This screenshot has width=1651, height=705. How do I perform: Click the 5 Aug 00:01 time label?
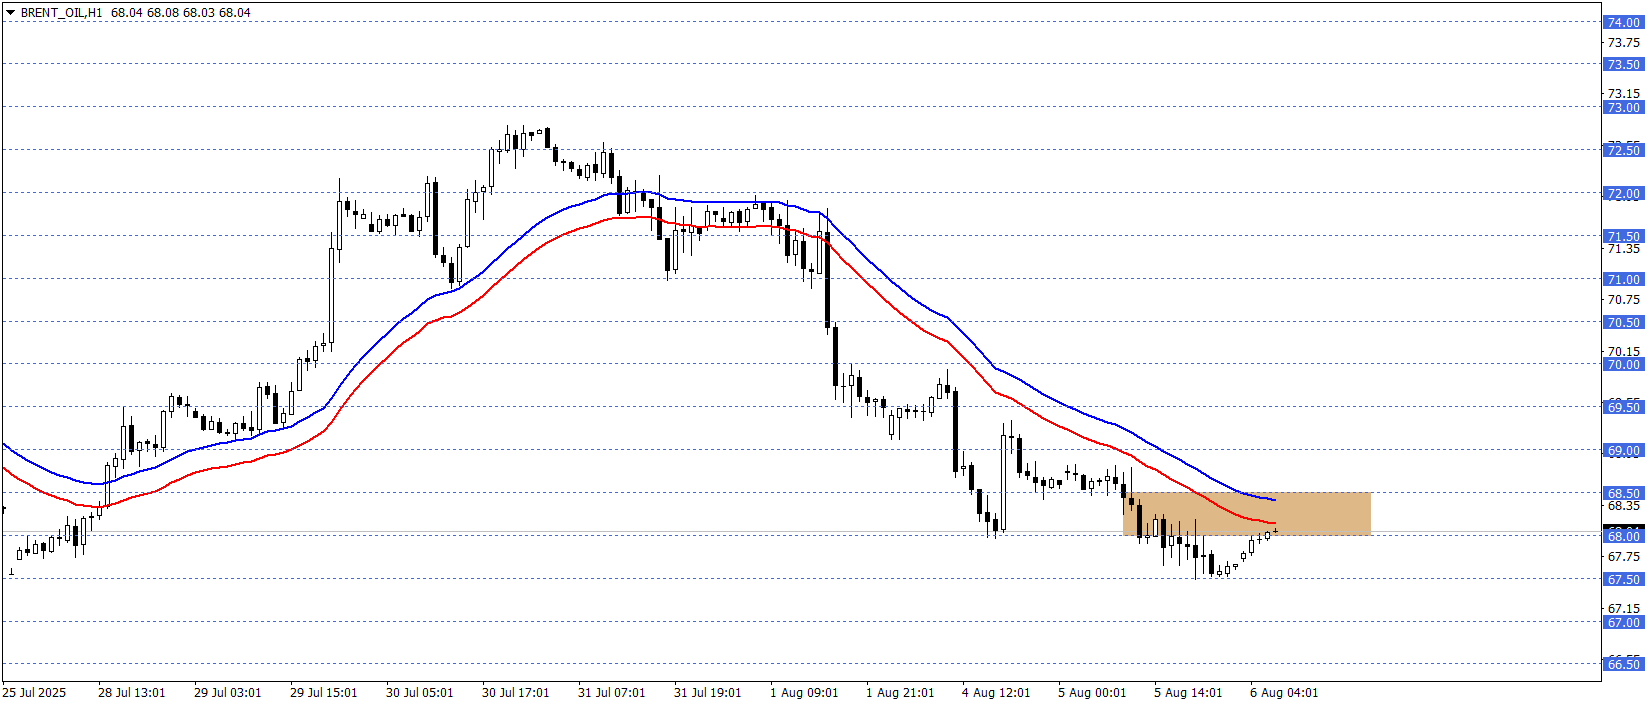(1092, 692)
